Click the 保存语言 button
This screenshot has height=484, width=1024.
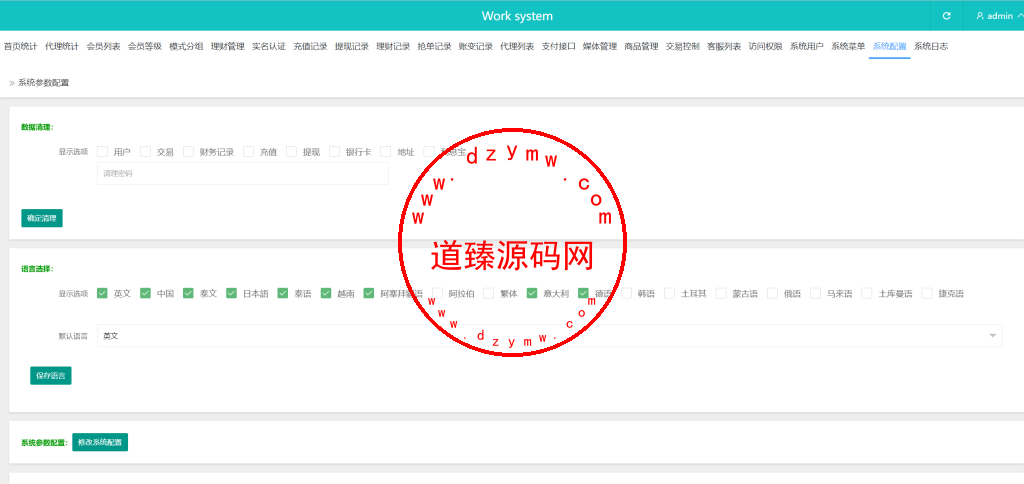pos(50,376)
